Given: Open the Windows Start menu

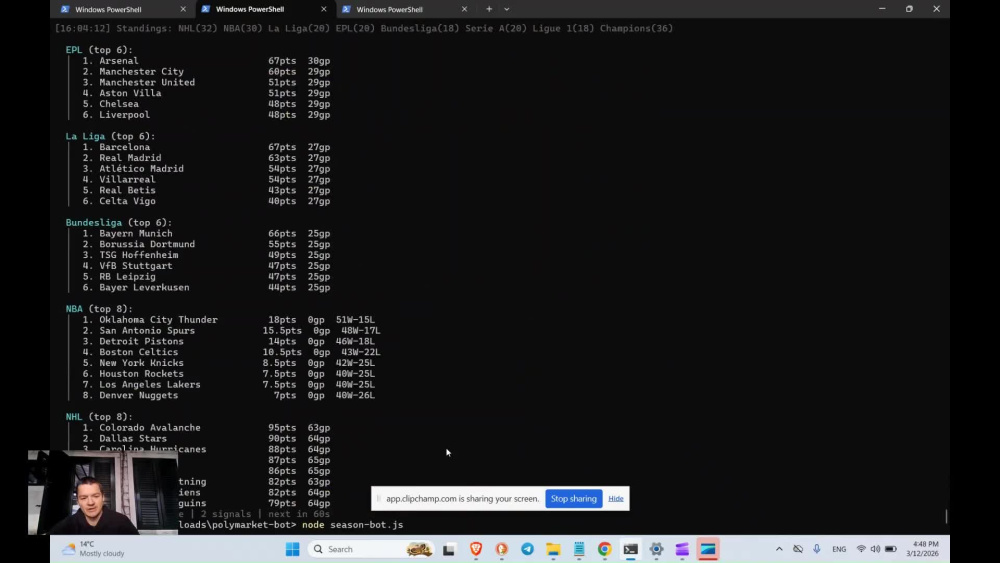Looking at the screenshot, I should click(x=293, y=549).
